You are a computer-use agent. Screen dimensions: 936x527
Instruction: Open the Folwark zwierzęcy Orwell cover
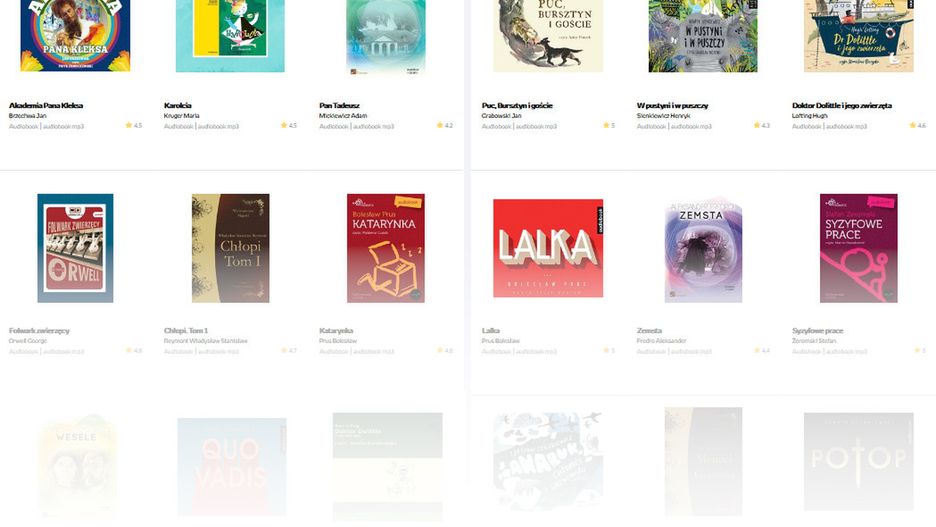pos(75,248)
